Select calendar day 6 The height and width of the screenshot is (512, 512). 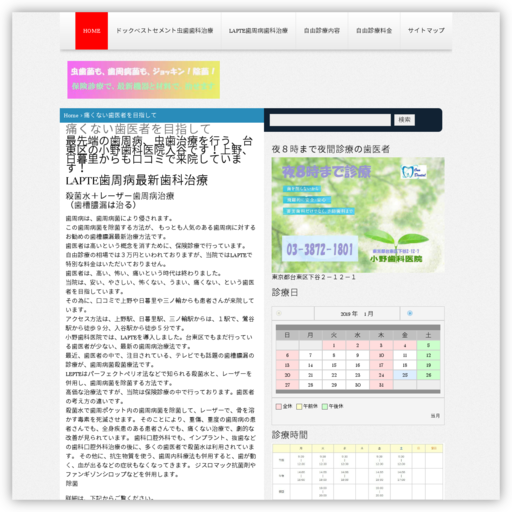coord(287,355)
